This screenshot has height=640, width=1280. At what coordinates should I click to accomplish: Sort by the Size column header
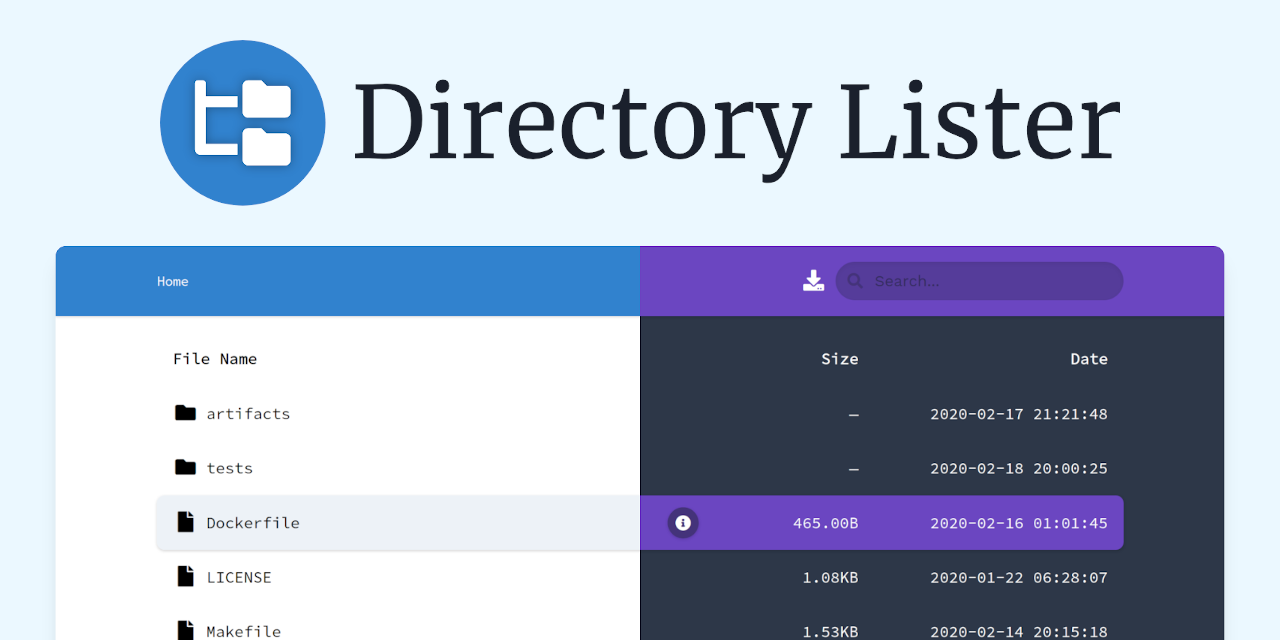[839, 358]
